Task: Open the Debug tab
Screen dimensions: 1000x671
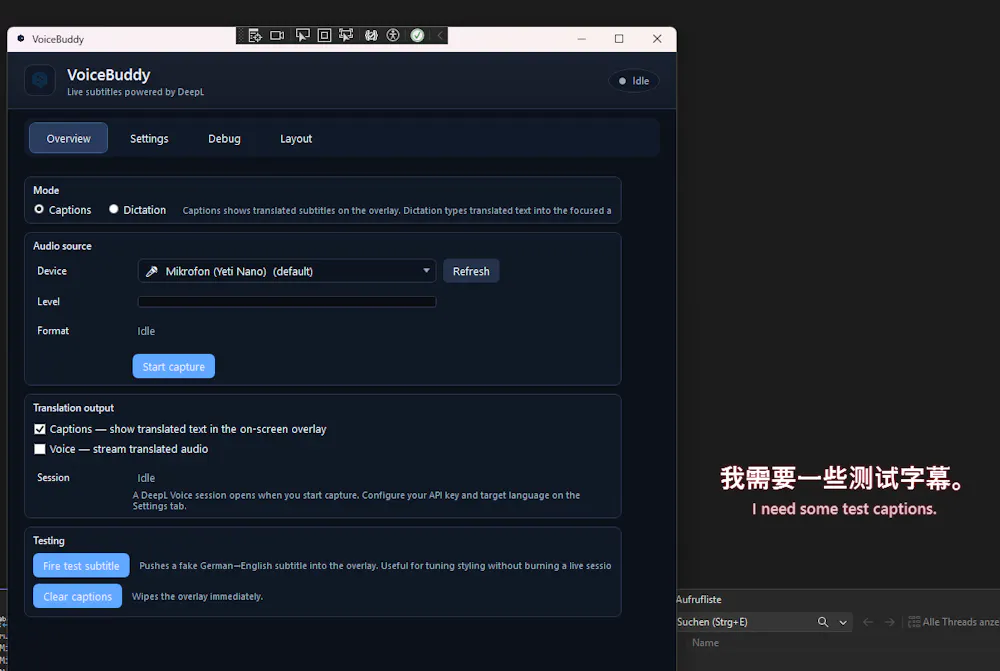Action: pos(224,138)
